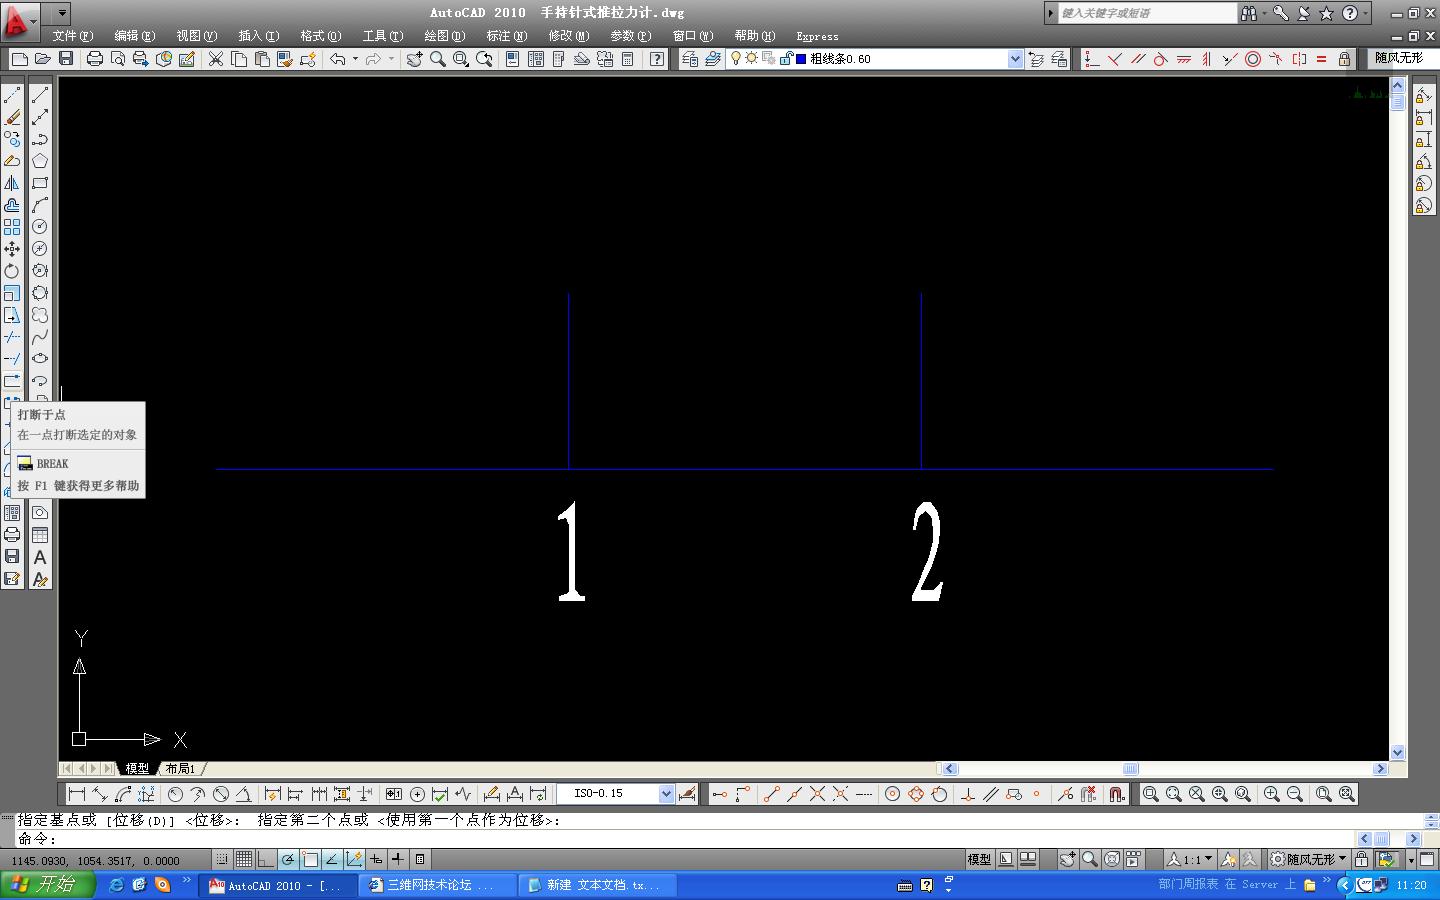Viewport: 1440px width, 900px height.
Task: Expand the Redo history dropdown arrow
Action: click(x=391, y=59)
